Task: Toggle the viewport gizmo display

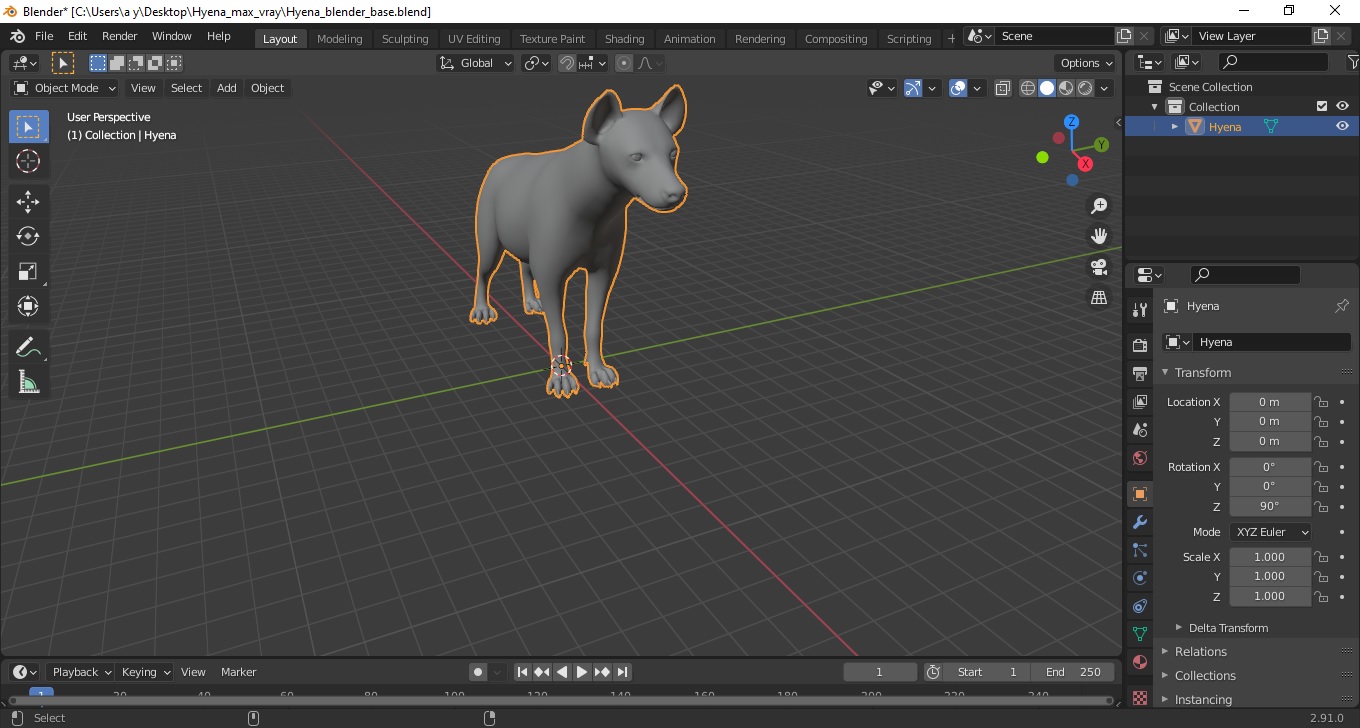Action: point(913,88)
